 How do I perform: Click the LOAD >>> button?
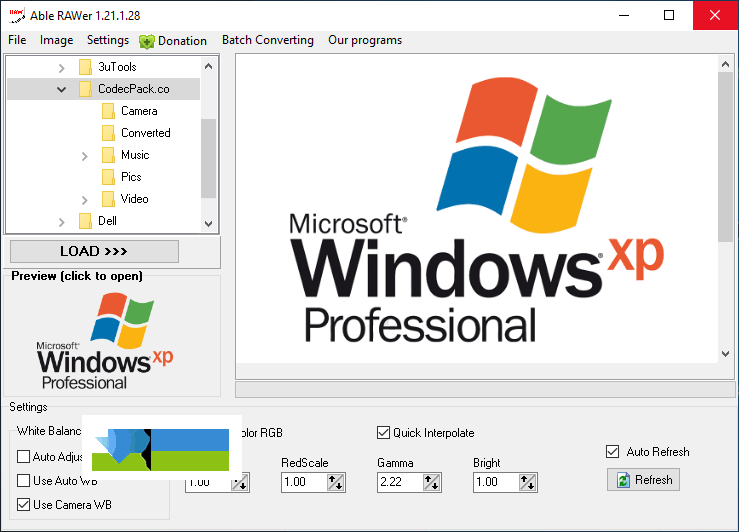tap(94, 251)
